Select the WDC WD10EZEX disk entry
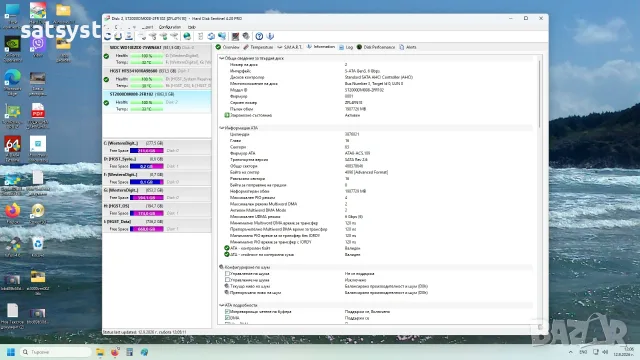 tap(157, 55)
